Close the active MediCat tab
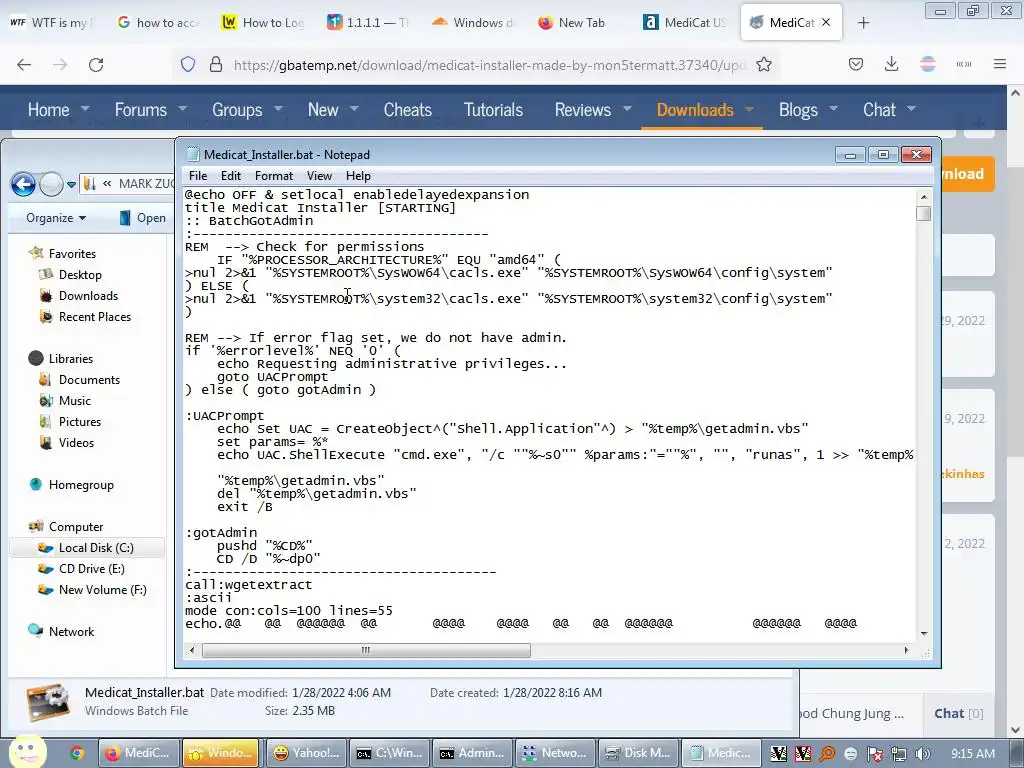This screenshot has height=768, width=1024. point(826,22)
